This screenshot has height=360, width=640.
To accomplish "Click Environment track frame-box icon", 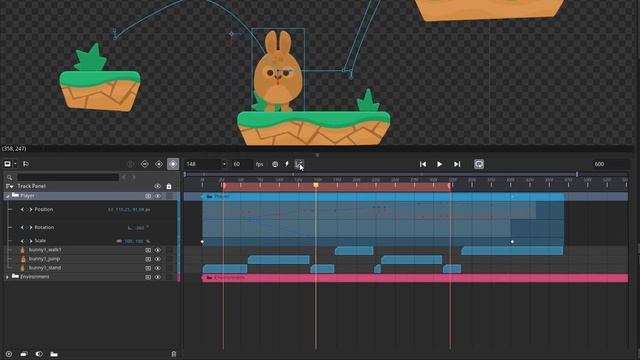I will [148, 277].
